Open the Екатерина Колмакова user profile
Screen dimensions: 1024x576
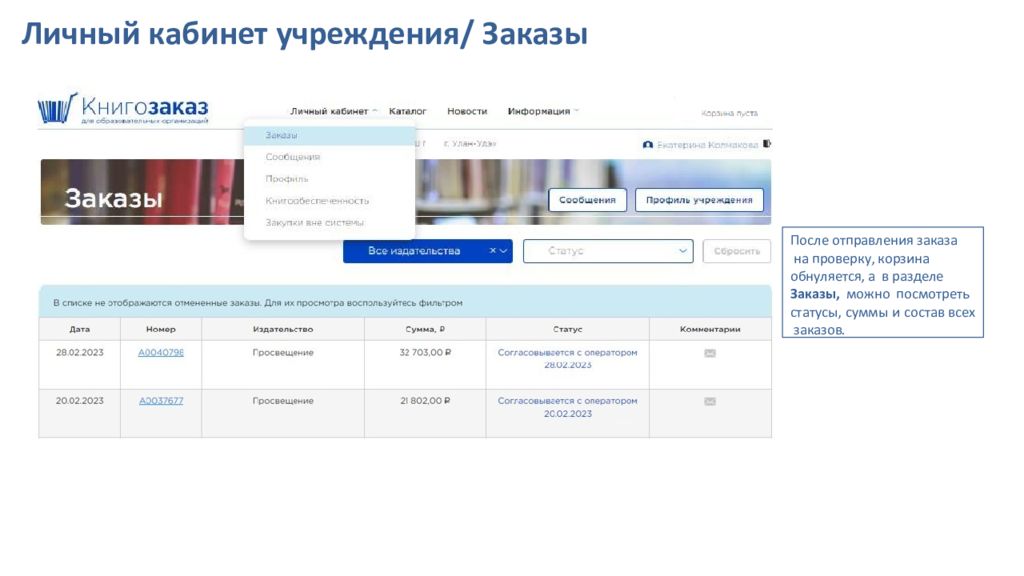(x=707, y=144)
